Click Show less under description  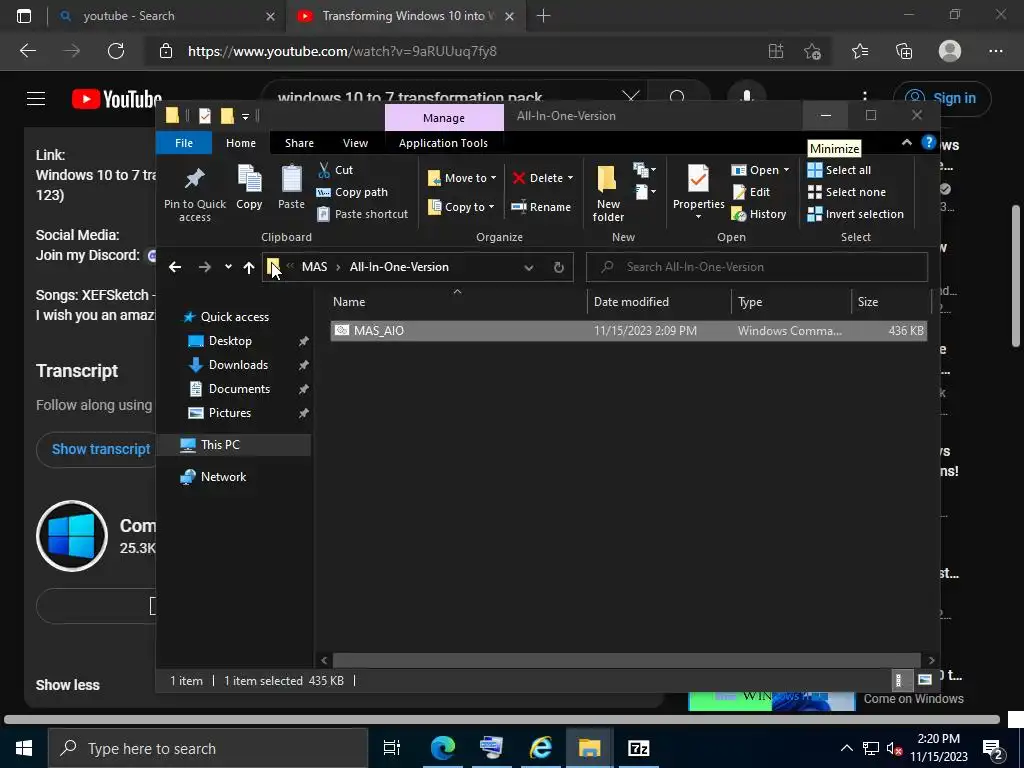click(x=68, y=685)
